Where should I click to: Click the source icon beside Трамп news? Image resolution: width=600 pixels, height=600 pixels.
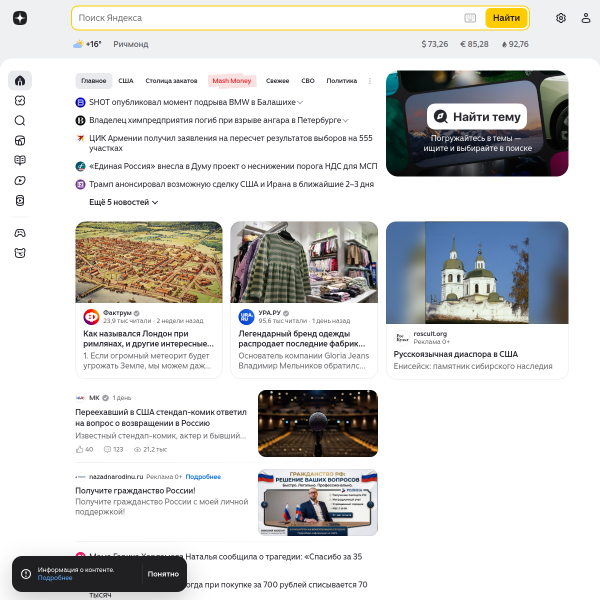click(80, 184)
